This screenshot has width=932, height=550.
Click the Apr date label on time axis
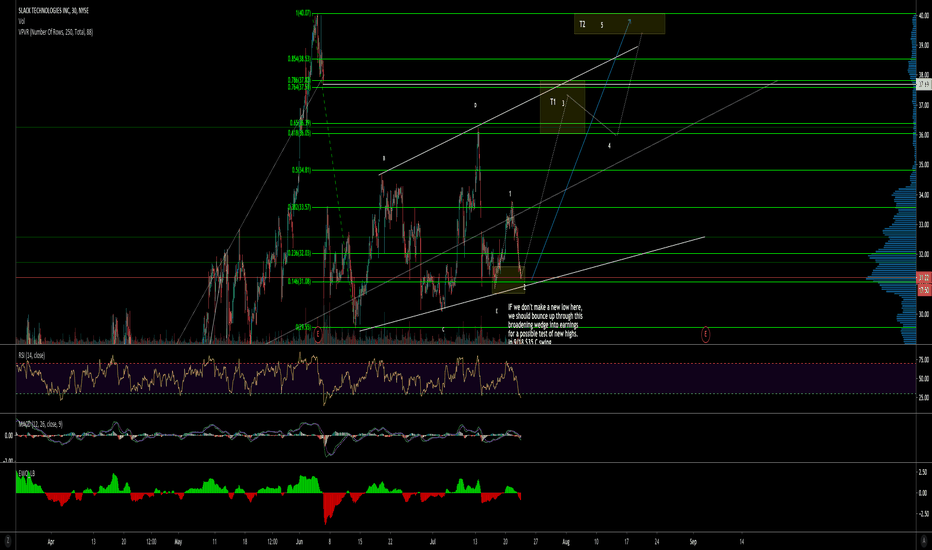(x=51, y=542)
